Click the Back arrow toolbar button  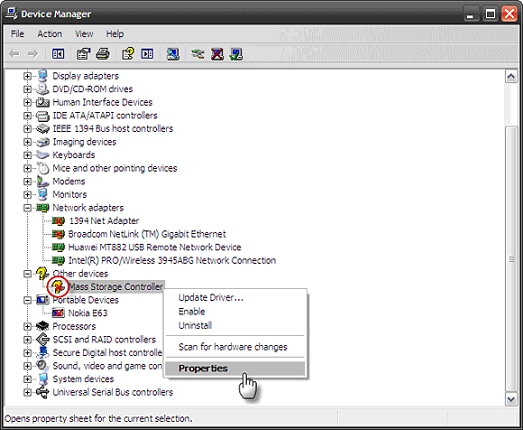pos(14,54)
